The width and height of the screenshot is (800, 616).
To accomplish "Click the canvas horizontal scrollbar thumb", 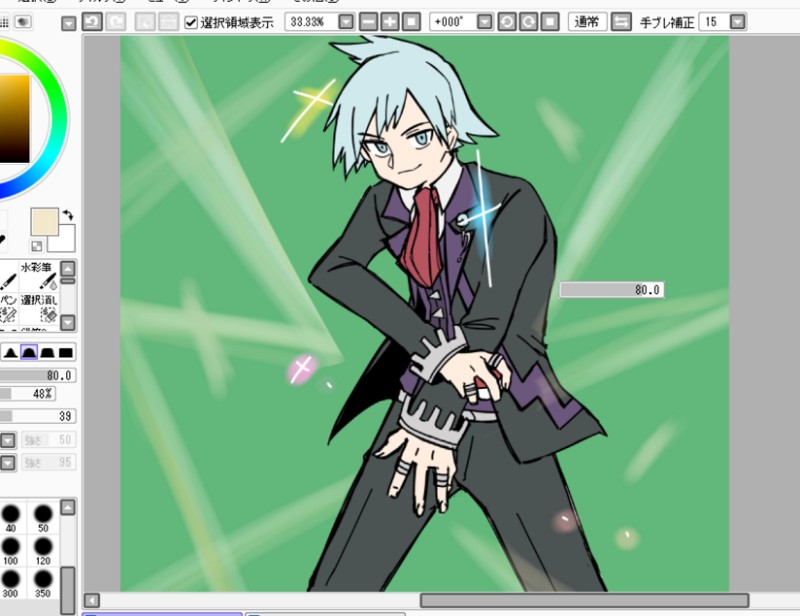I will 584,600.
